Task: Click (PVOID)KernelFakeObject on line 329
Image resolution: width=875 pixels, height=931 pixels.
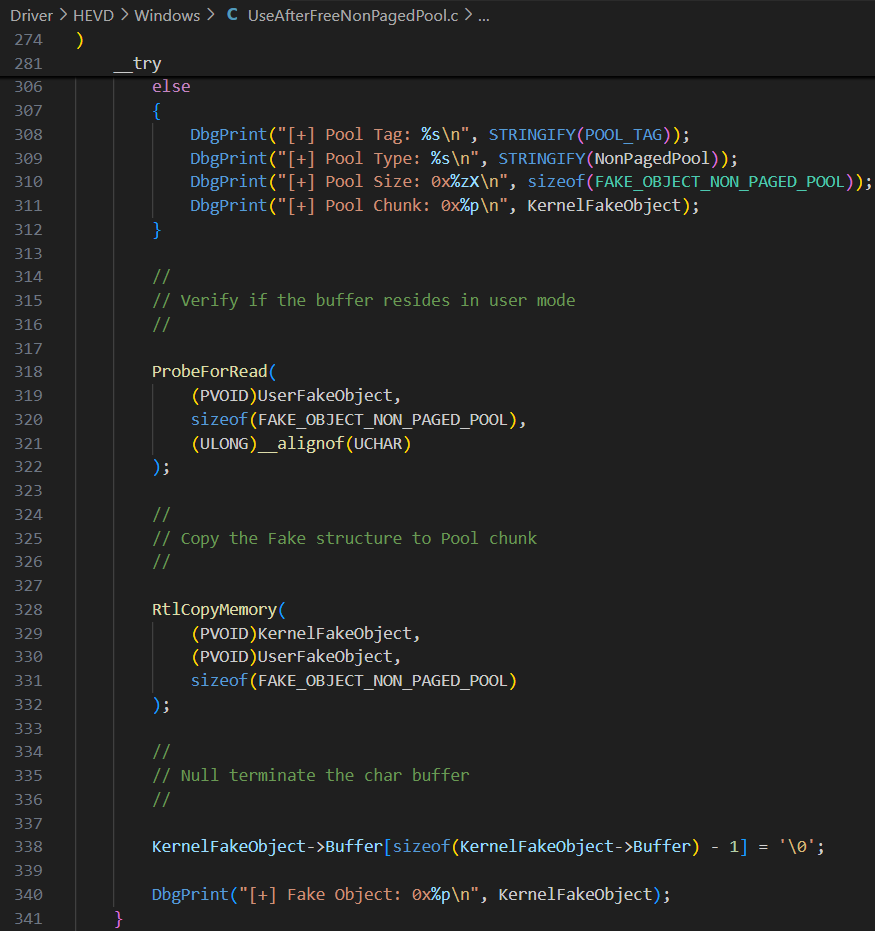Action: (301, 634)
